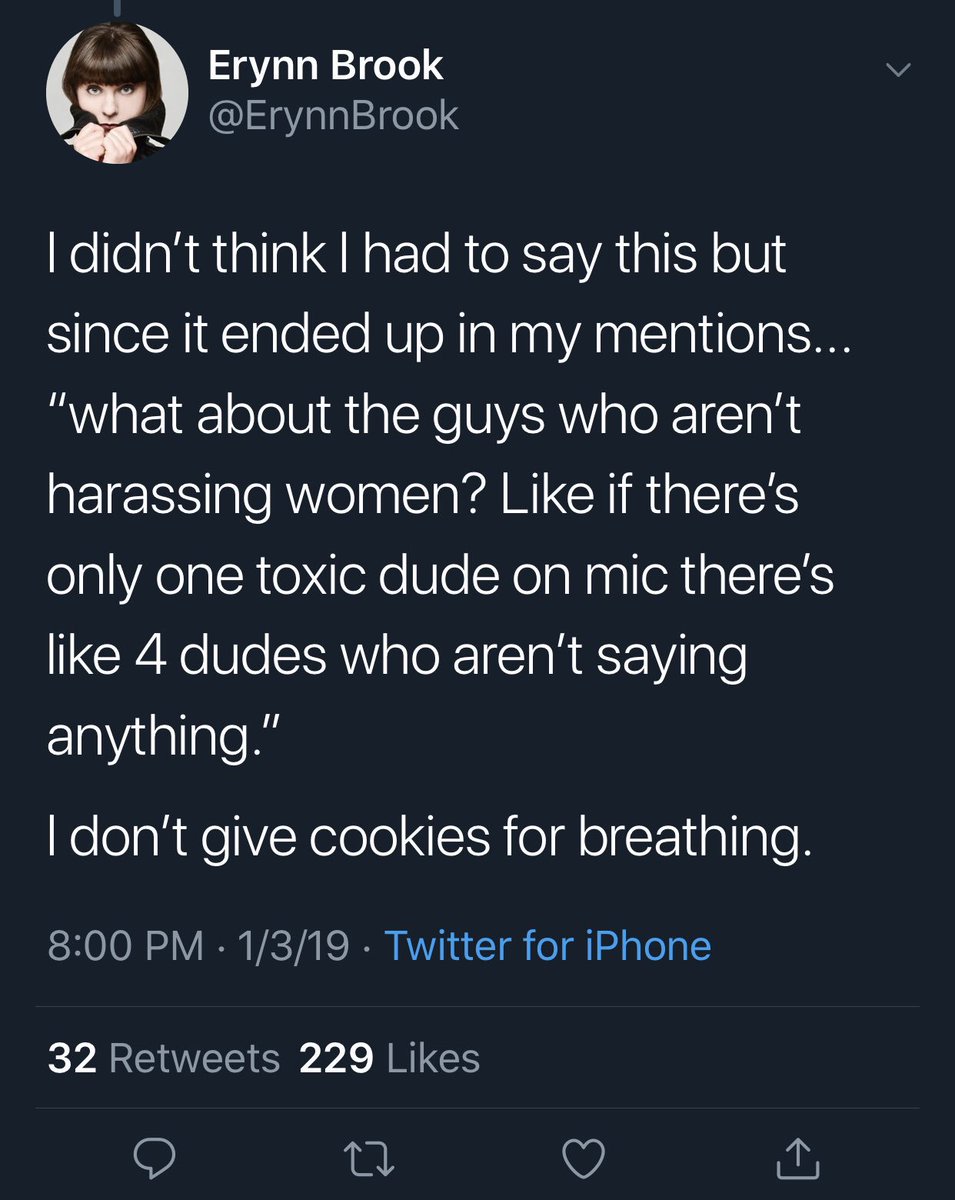955x1200 pixels.
Task: Visit the @ErynnBrook handle
Action: [x=333, y=116]
